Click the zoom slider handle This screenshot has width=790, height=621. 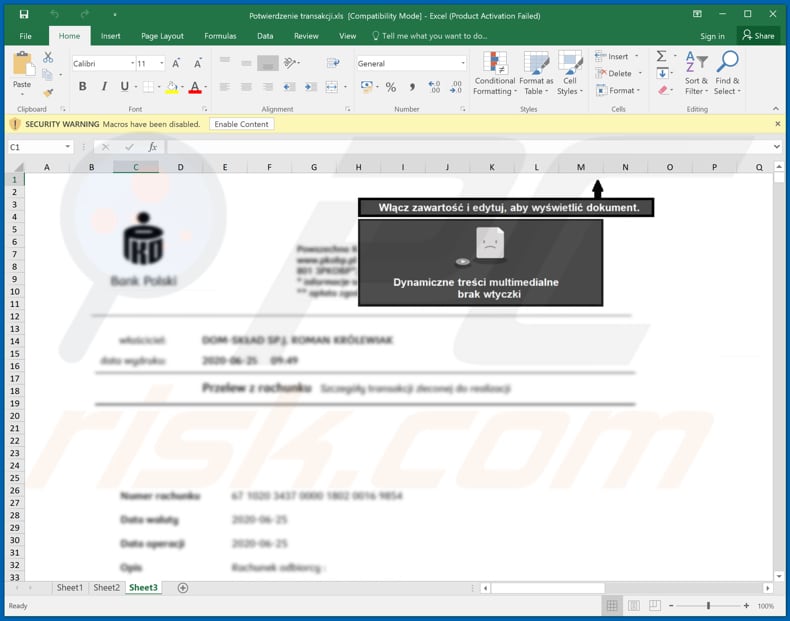tap(708, 606)
